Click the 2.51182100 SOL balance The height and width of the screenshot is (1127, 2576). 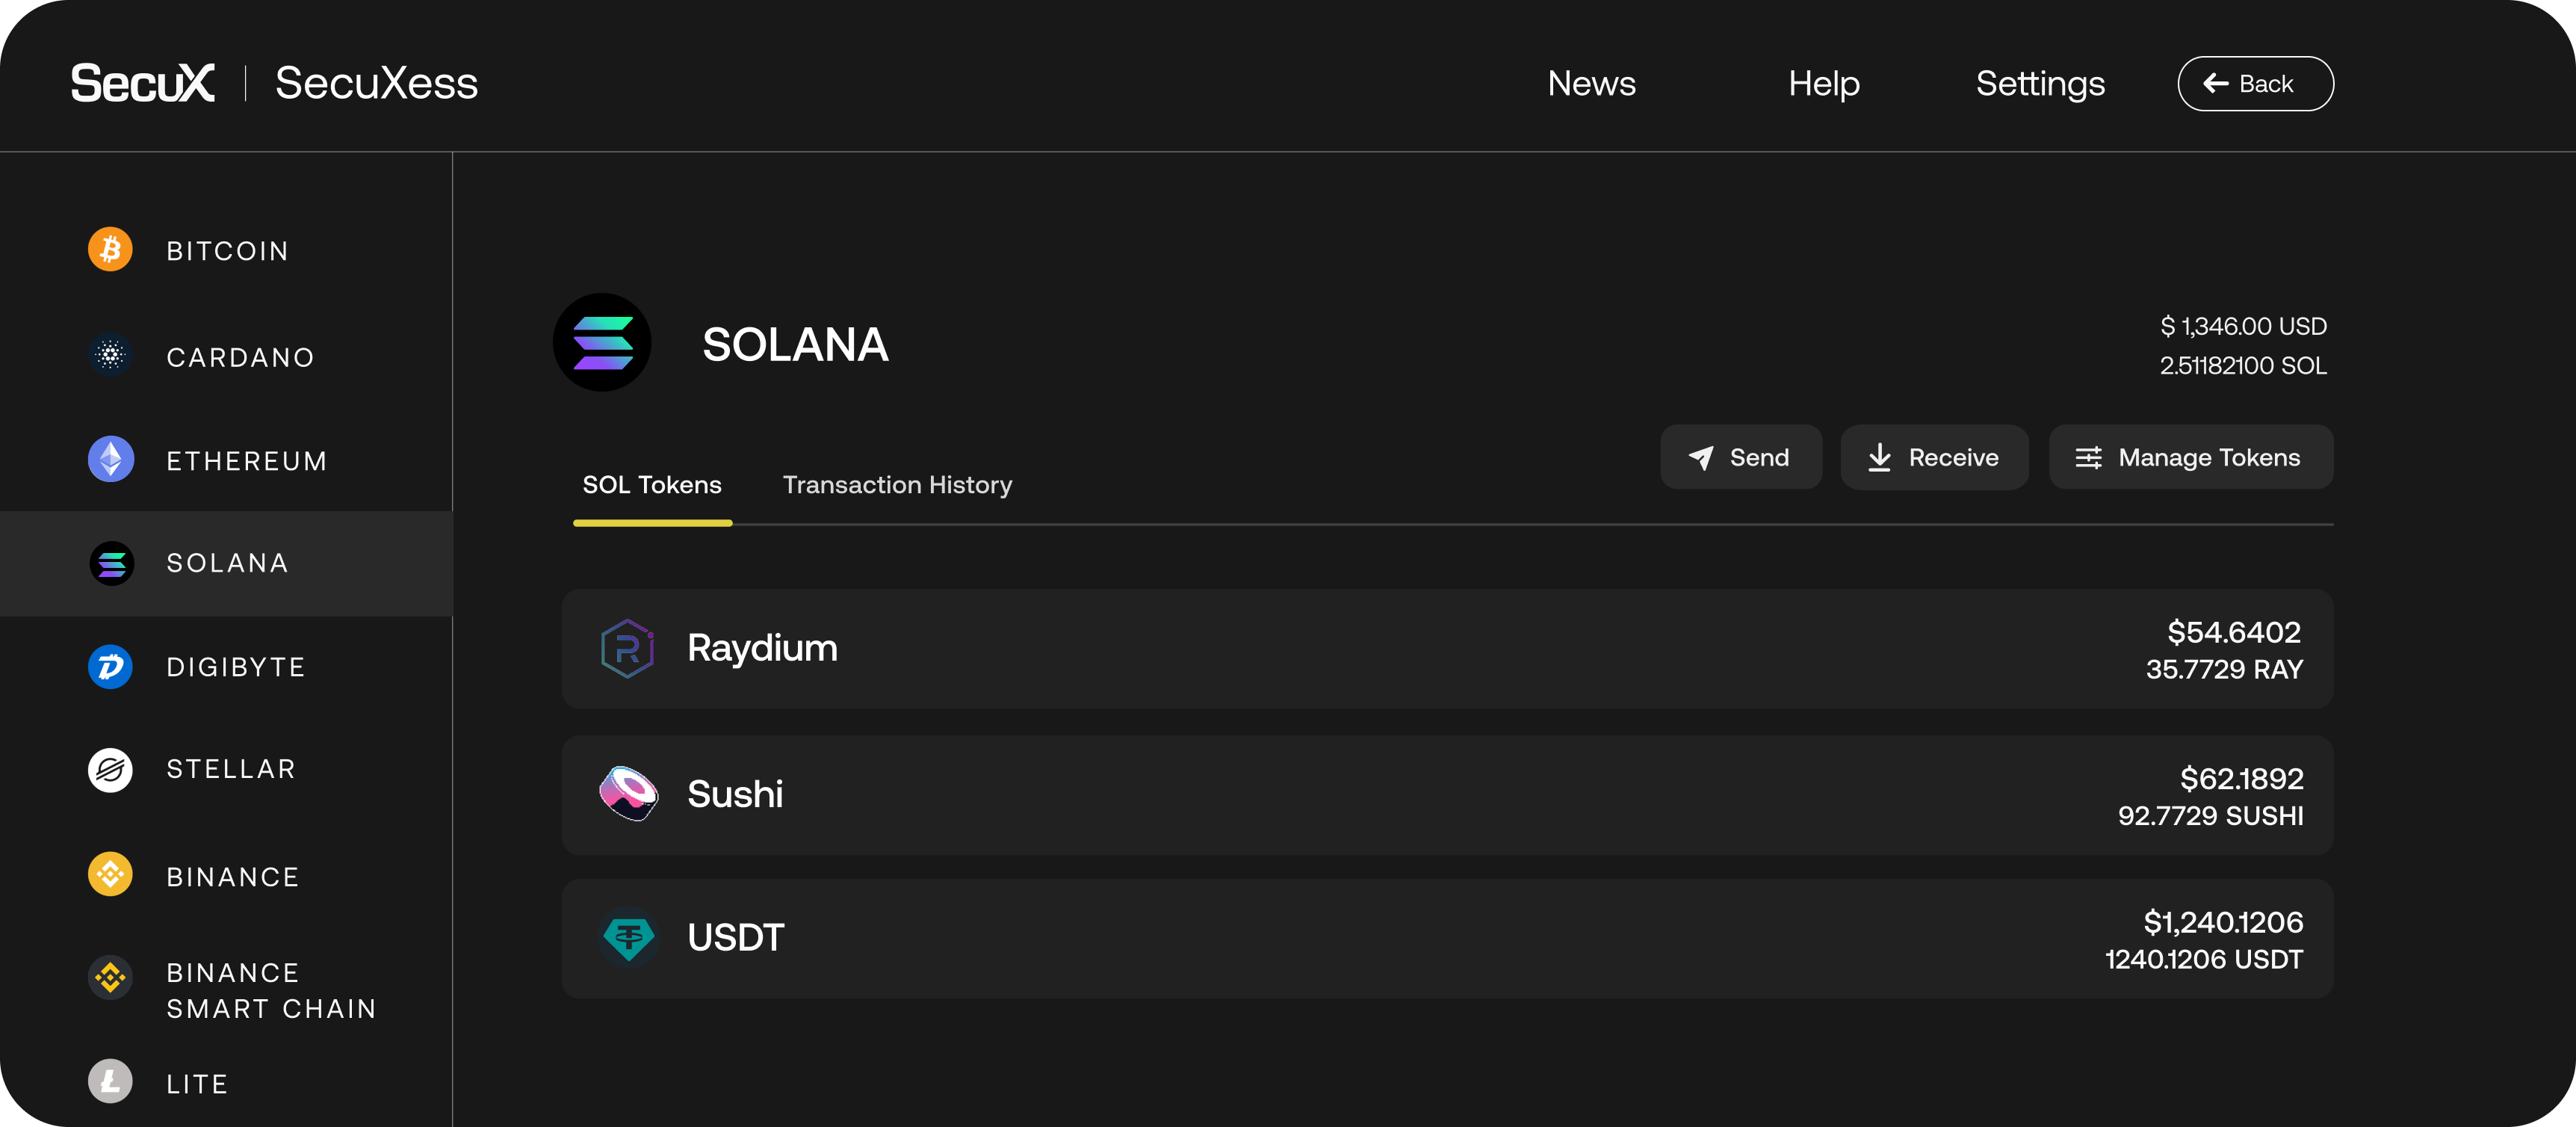pos(2243,366)
